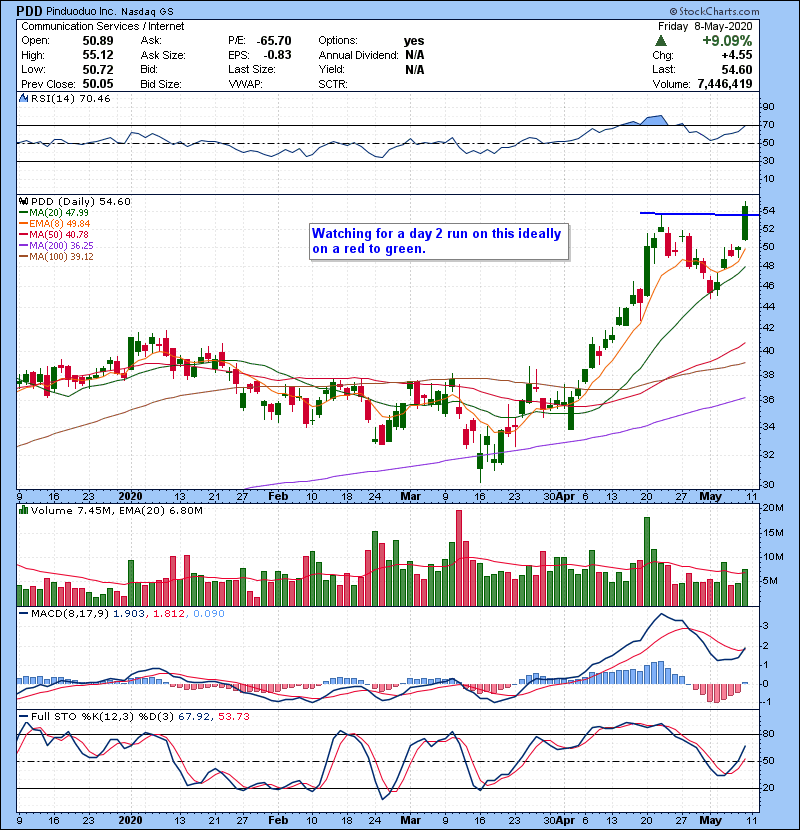Click the Volume value 7,446,419
The height and width of the screenshot is (830, 800).
tap(725, 84)
